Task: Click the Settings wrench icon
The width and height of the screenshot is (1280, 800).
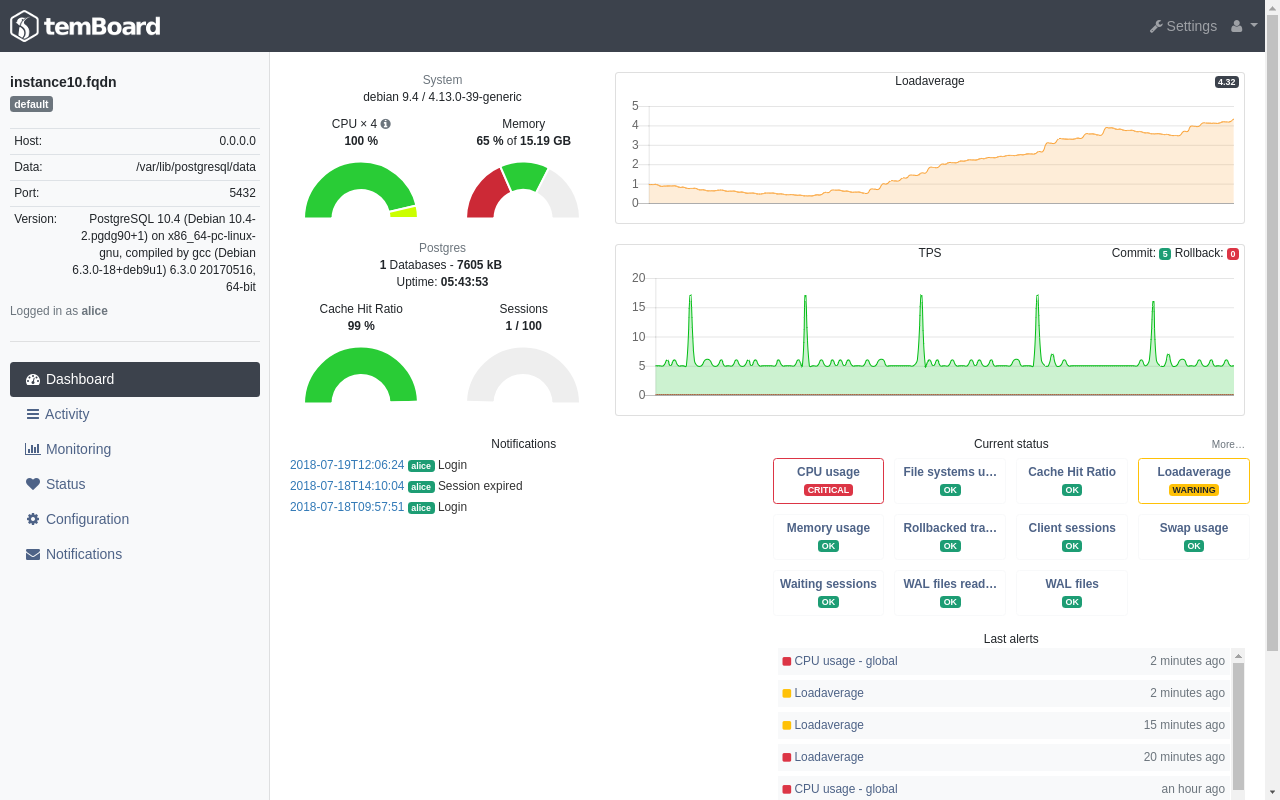Action: (x=1156, y=26)
